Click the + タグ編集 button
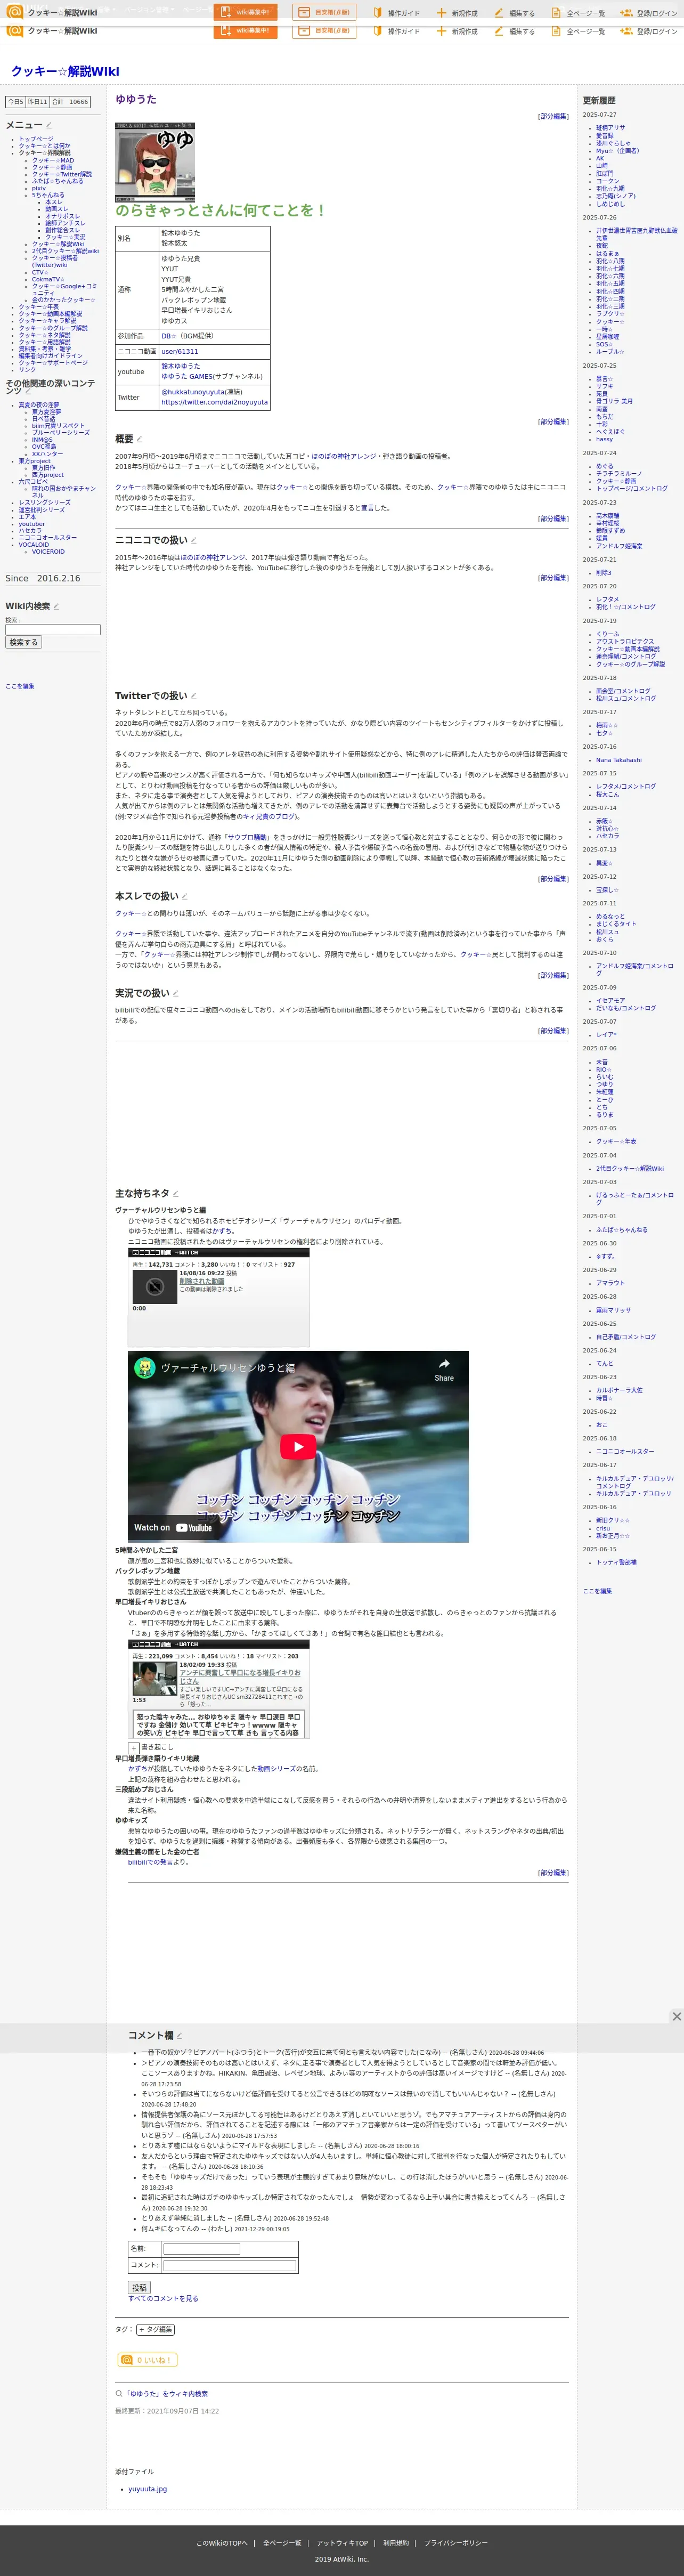Viewport: 684px width, 2576px height. [155, 2329]
